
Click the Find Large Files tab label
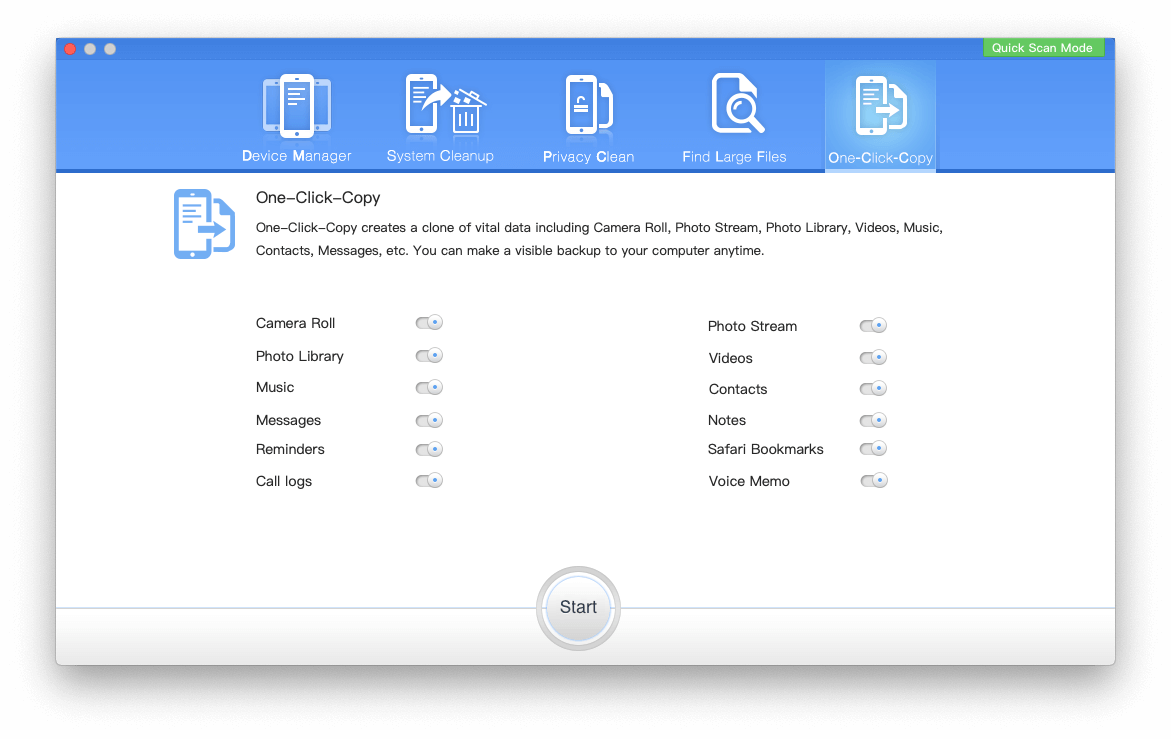[734, 157]
